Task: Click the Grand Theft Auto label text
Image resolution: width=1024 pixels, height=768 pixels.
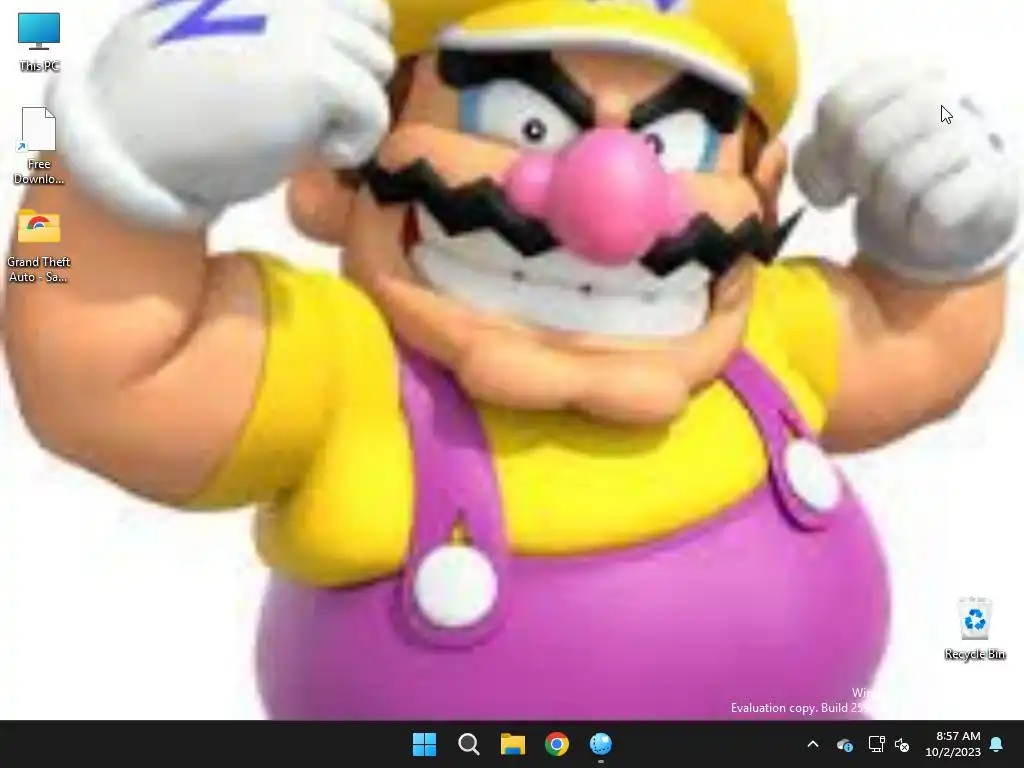Action: [x=39, y=269]
